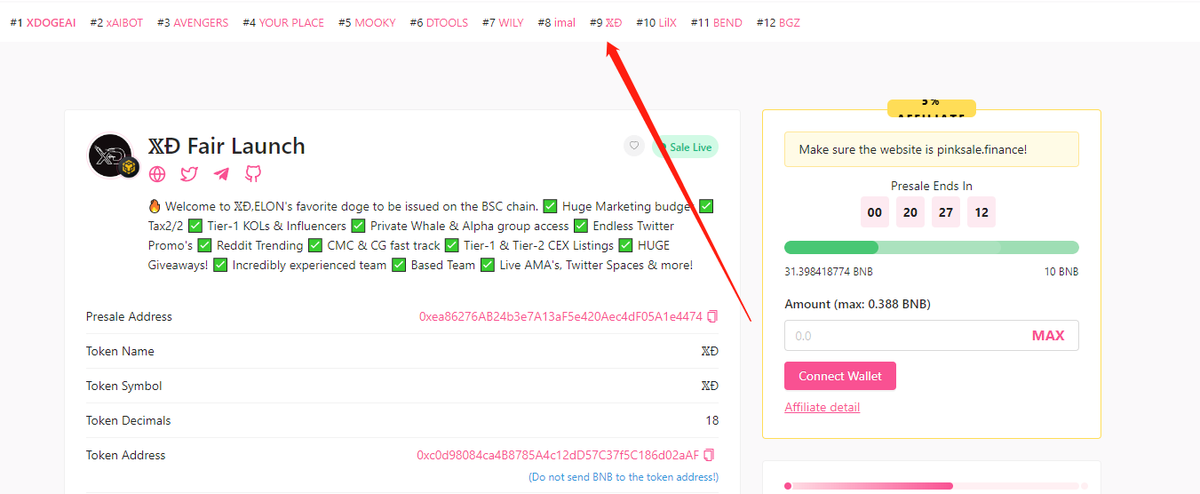Copy the Presale Address with copy icon
Viewport: 1200px width, 494px height.
coord(712,317)
